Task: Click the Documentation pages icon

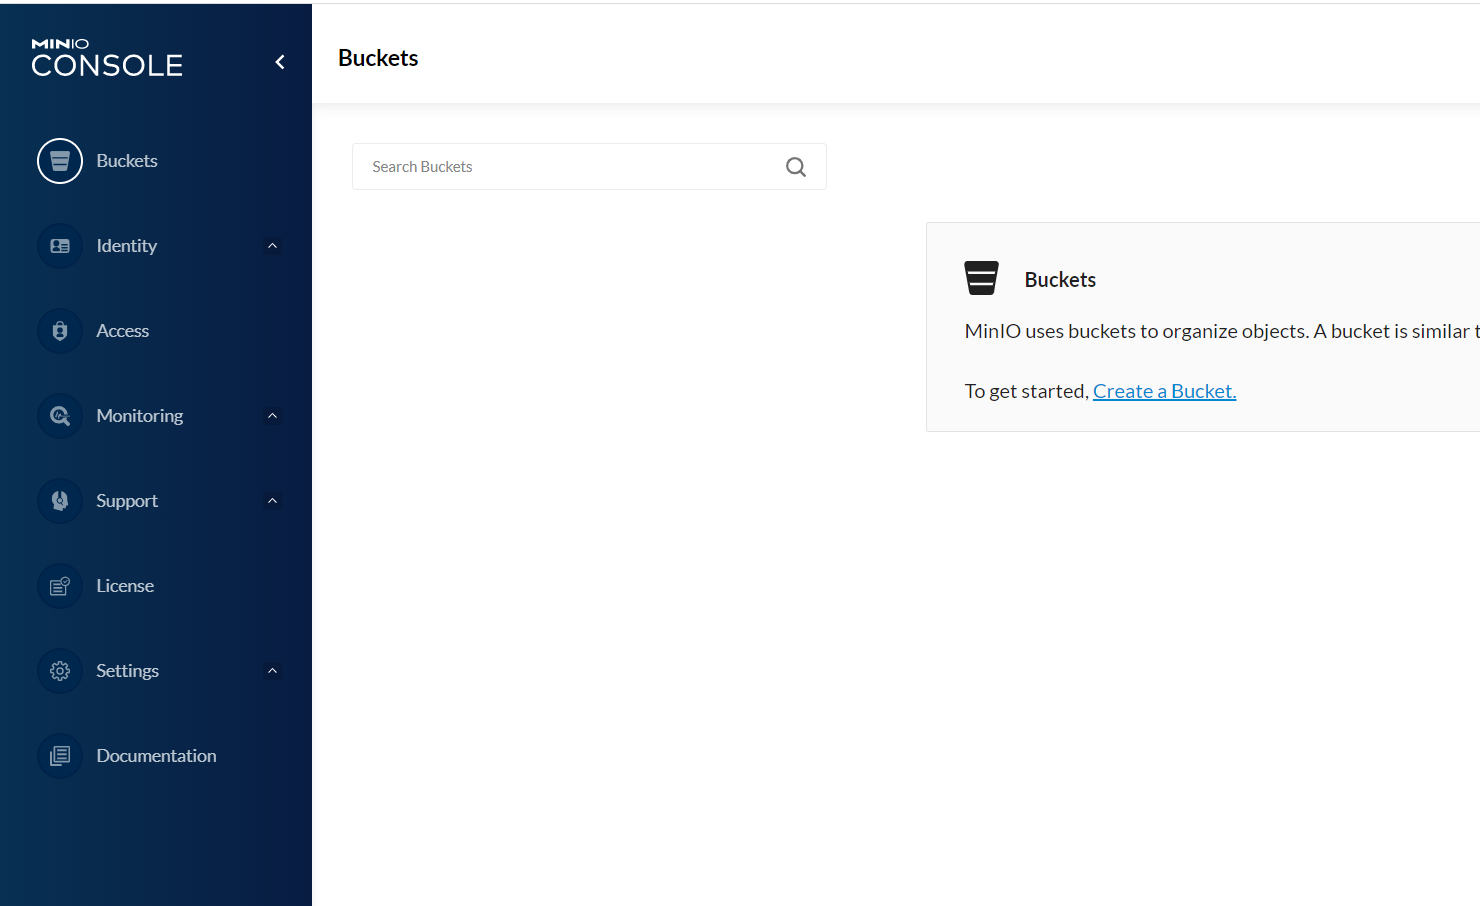Action: pos(60,756)
